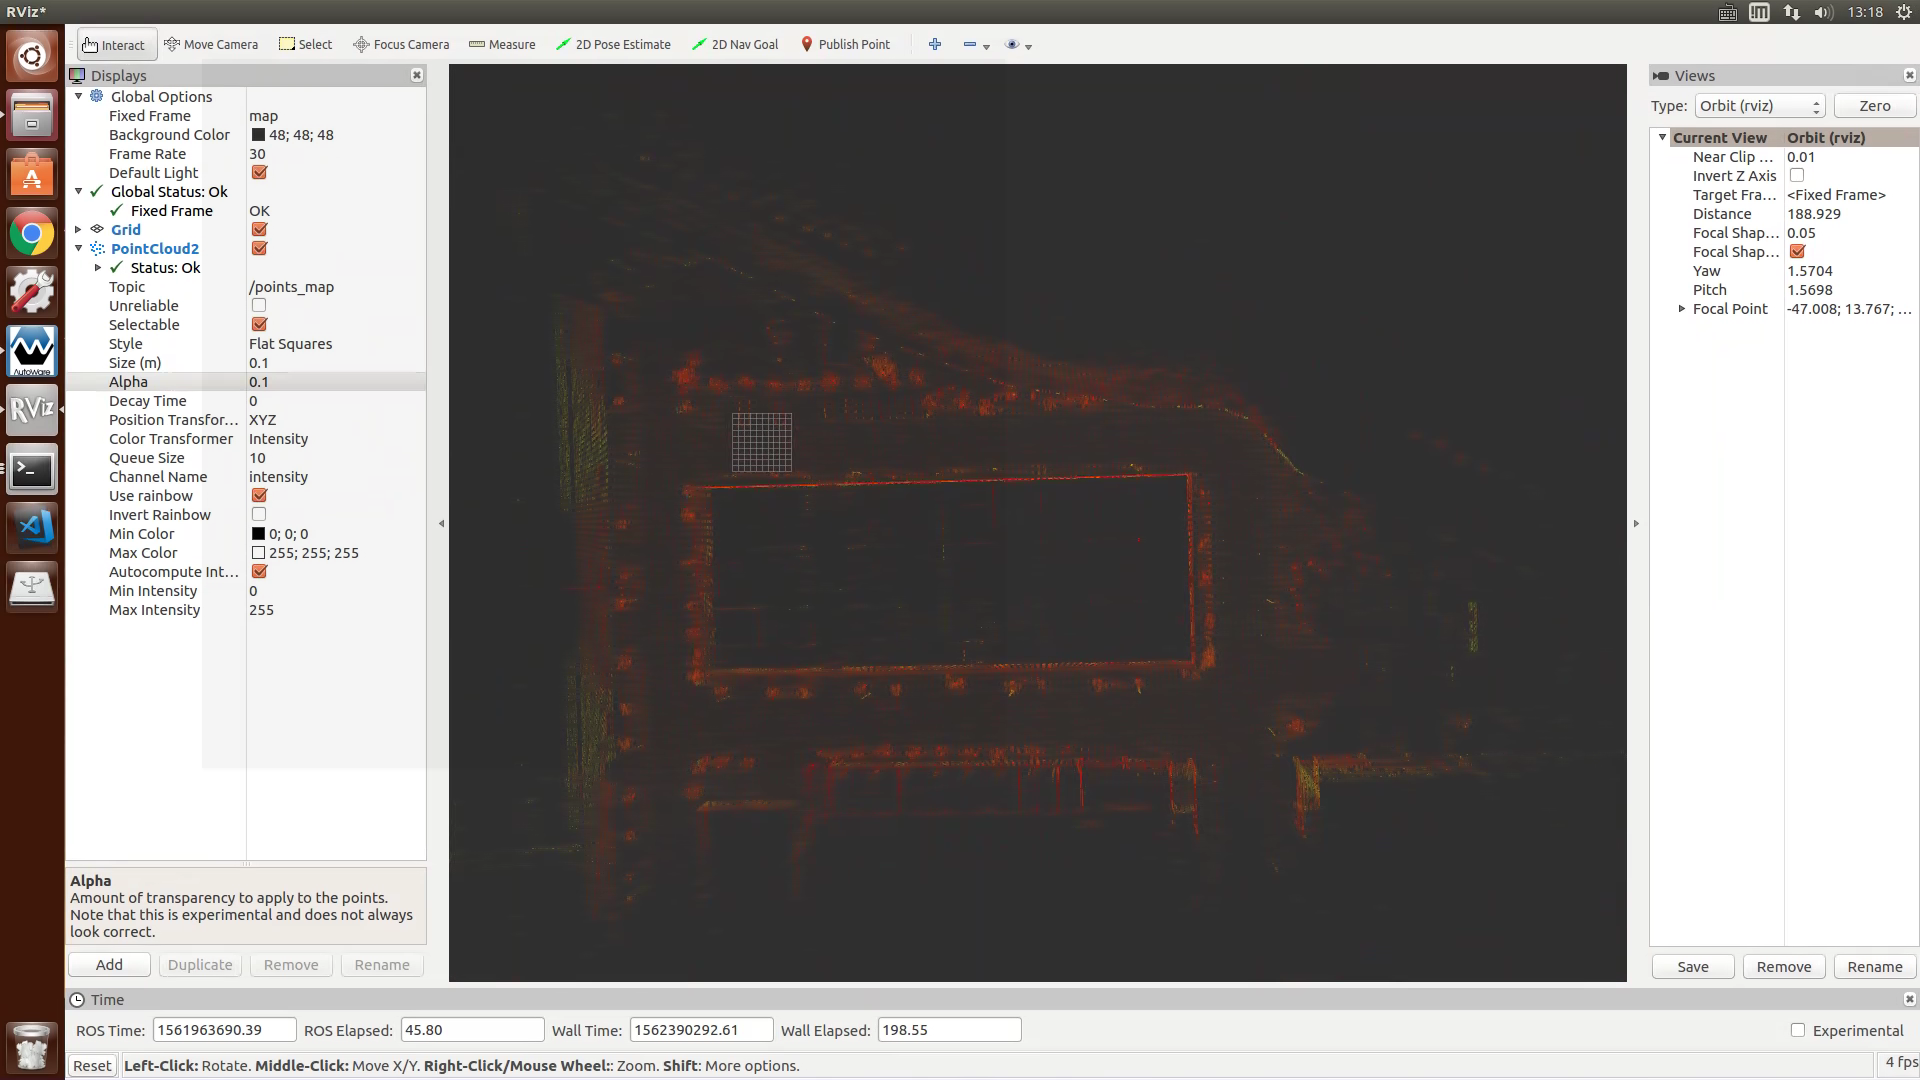Save the current view
The image size is (1920, 1080).
(1693, 967)
